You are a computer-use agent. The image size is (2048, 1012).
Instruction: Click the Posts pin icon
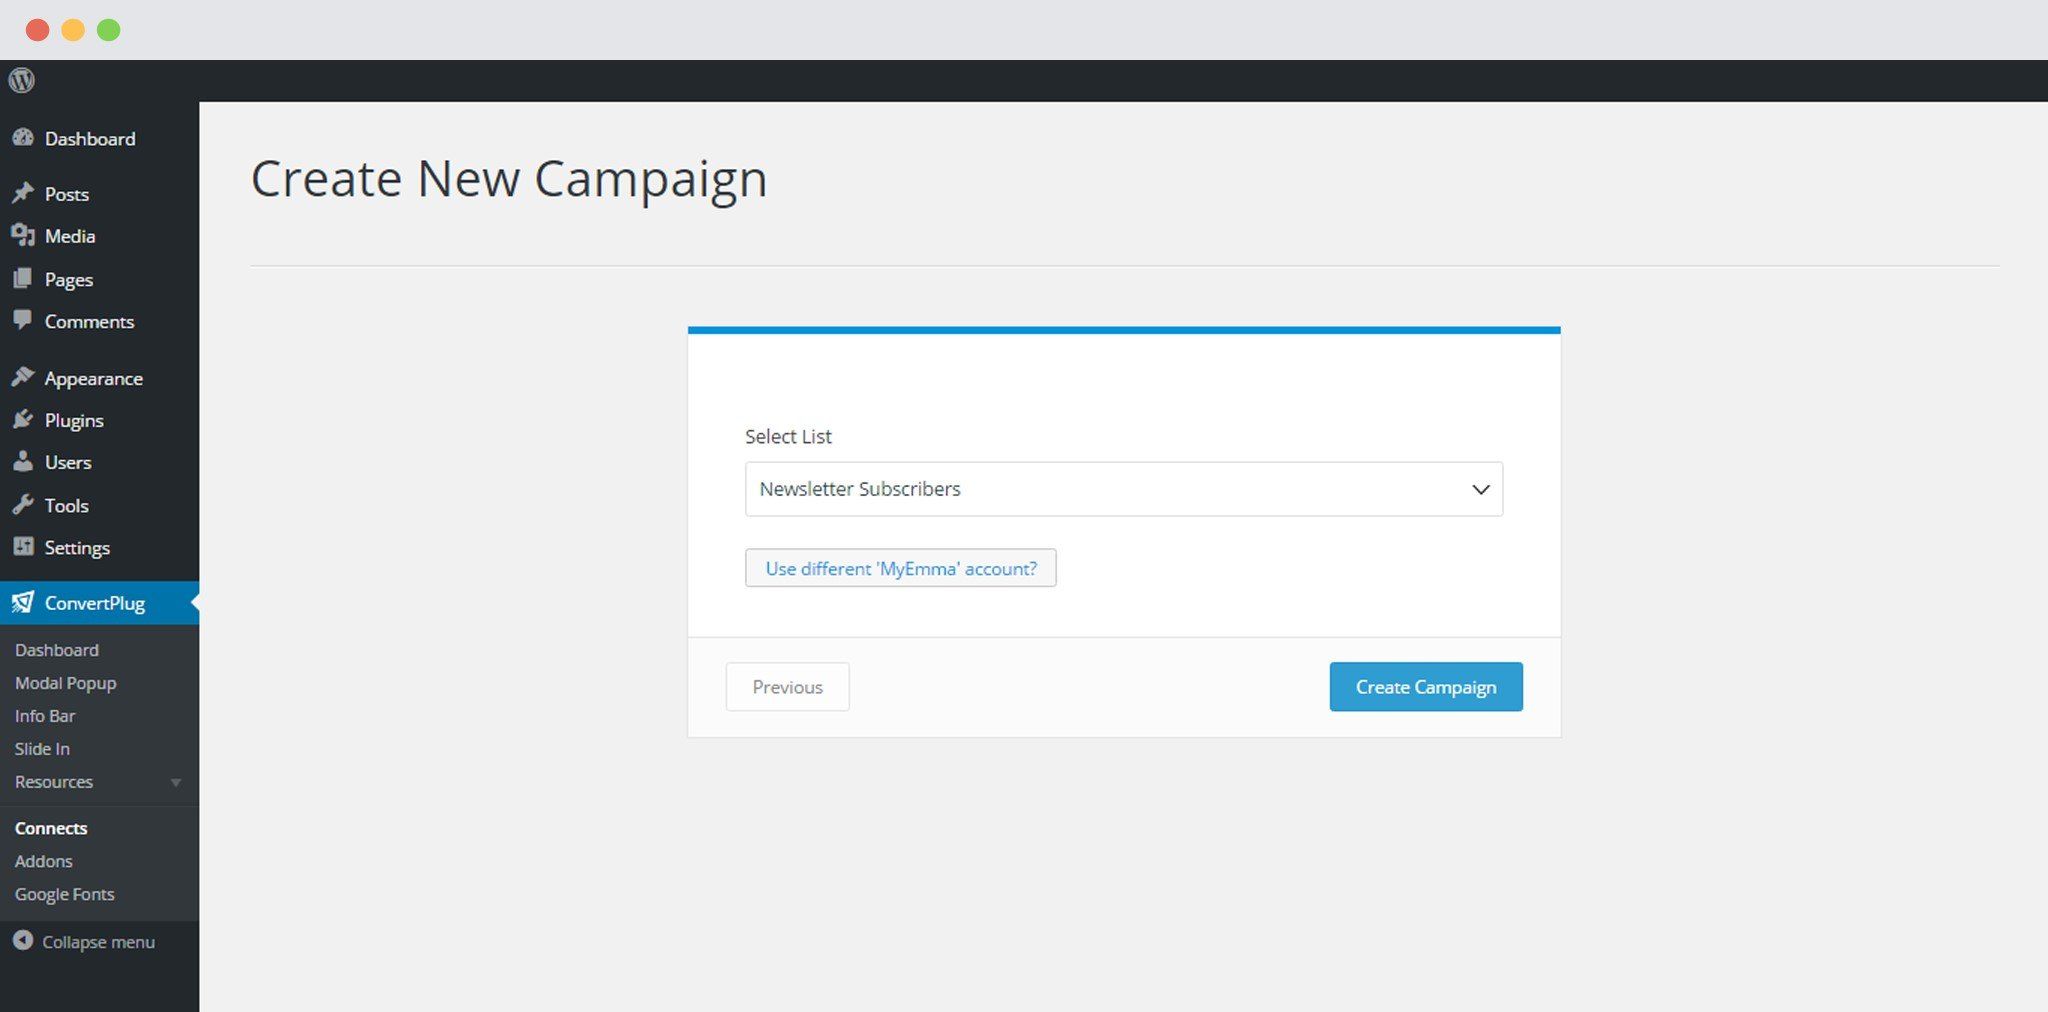coord(23,193)
